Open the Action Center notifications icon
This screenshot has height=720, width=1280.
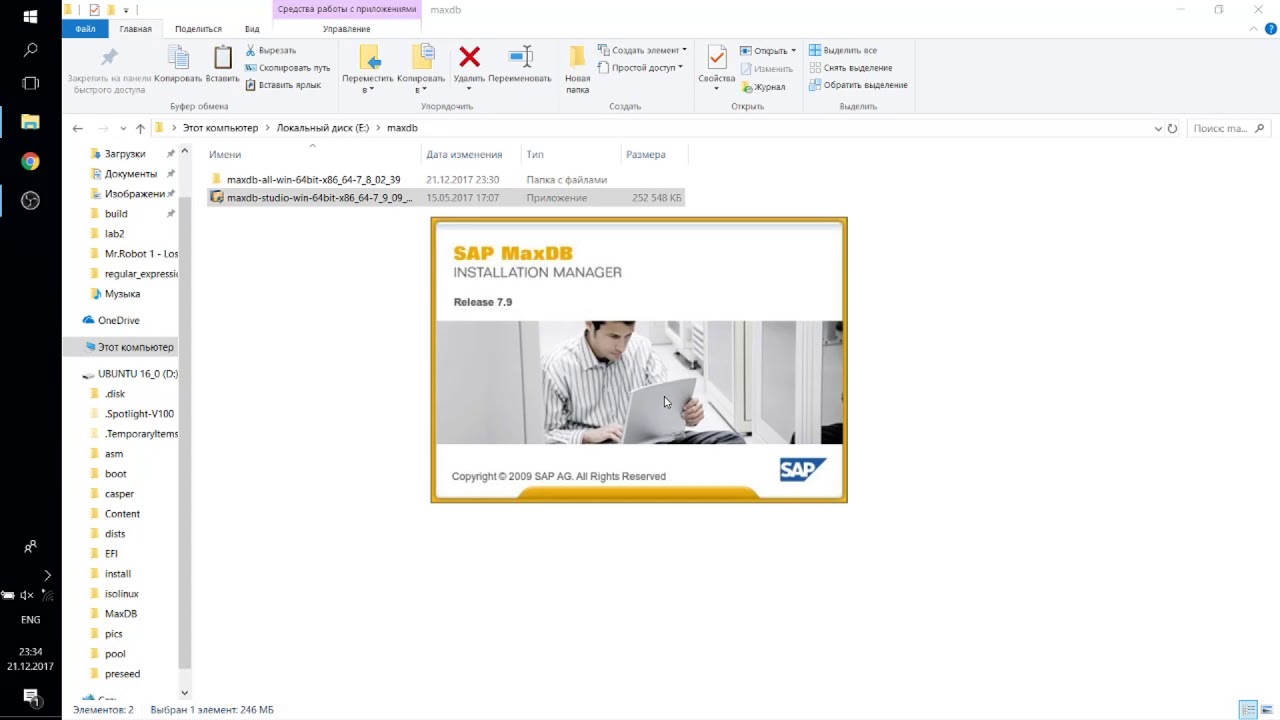(30, 696)
